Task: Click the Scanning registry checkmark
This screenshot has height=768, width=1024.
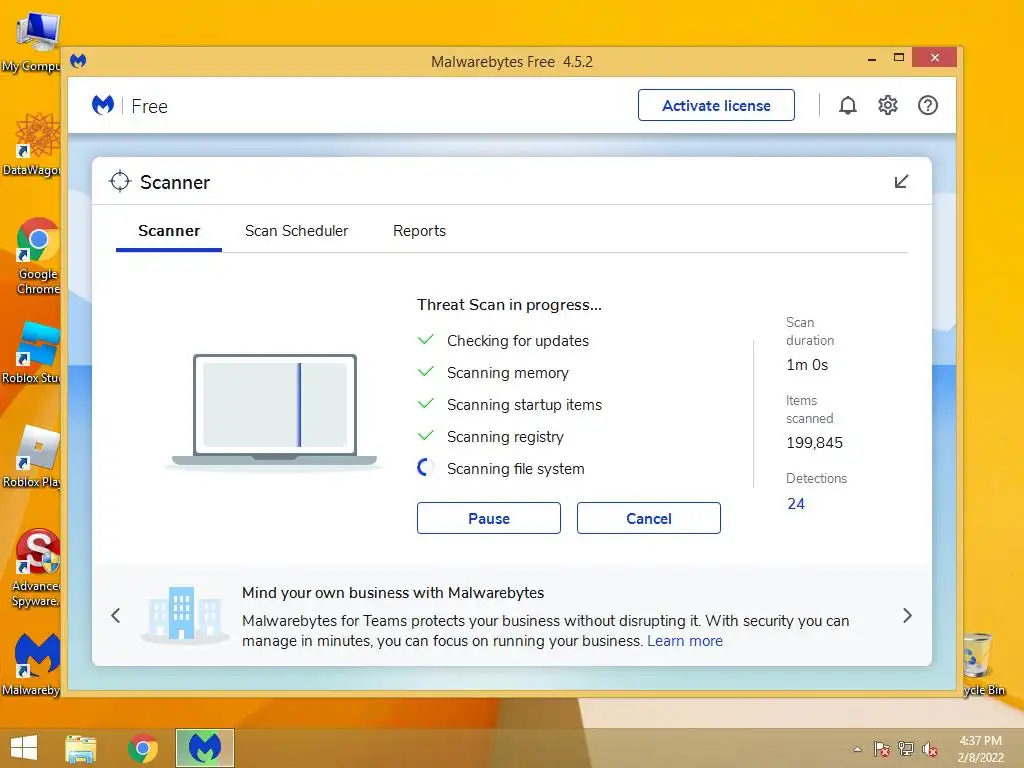Action: [425, 436]
